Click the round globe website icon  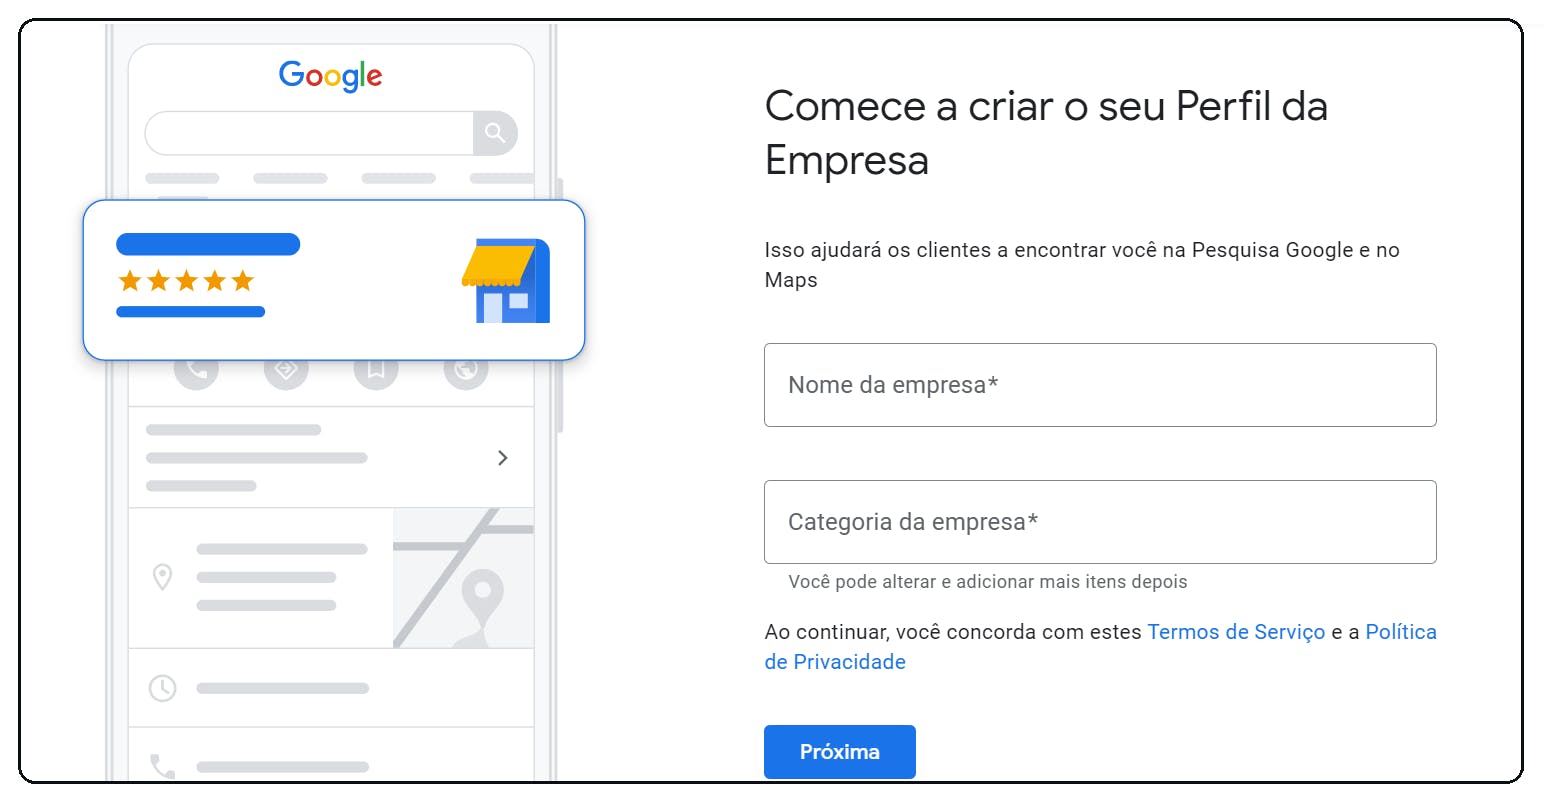[x=465, y=372]
